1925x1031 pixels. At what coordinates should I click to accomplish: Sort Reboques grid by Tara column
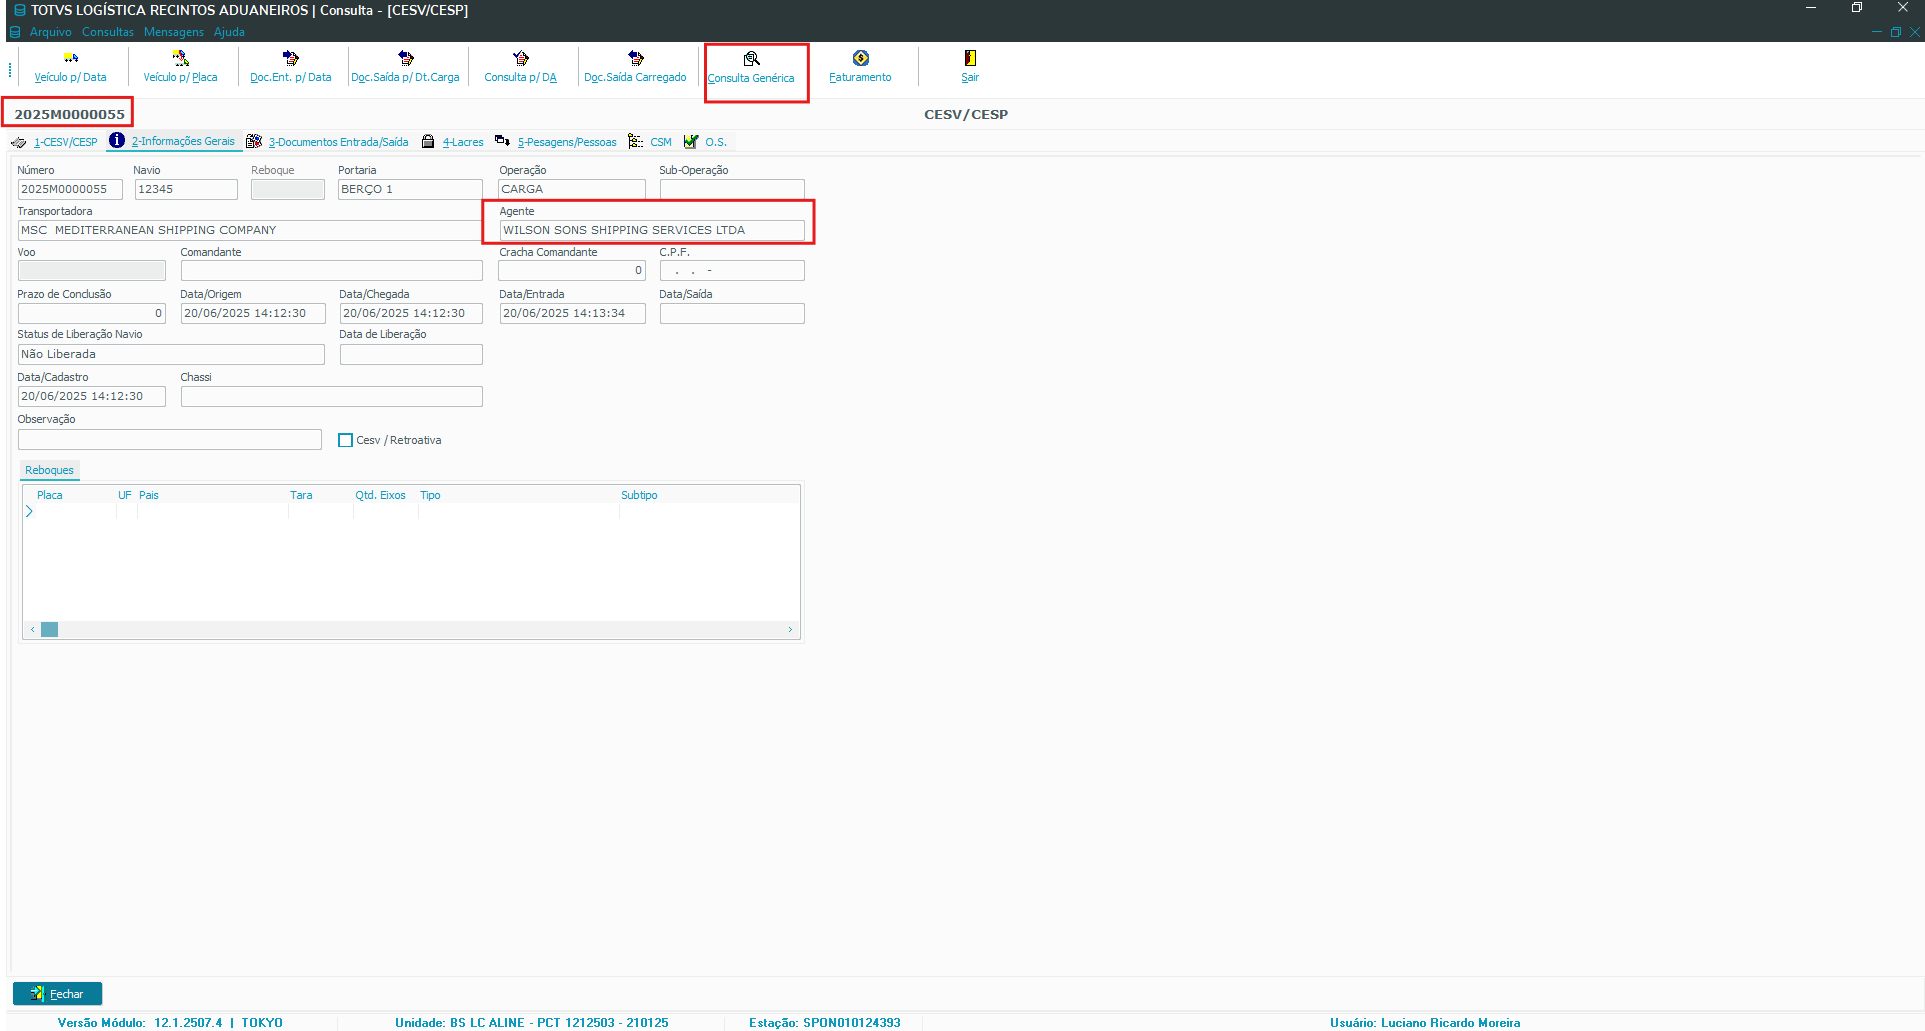pyautogui.click(x=301, y=495)
